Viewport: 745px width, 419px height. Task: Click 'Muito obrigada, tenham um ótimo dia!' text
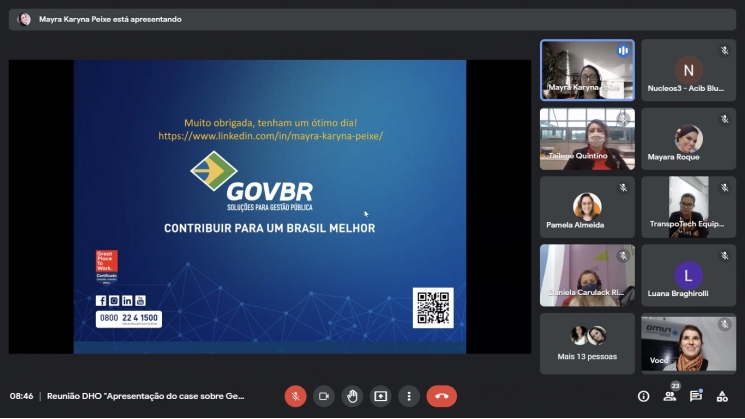click(270, 123)
